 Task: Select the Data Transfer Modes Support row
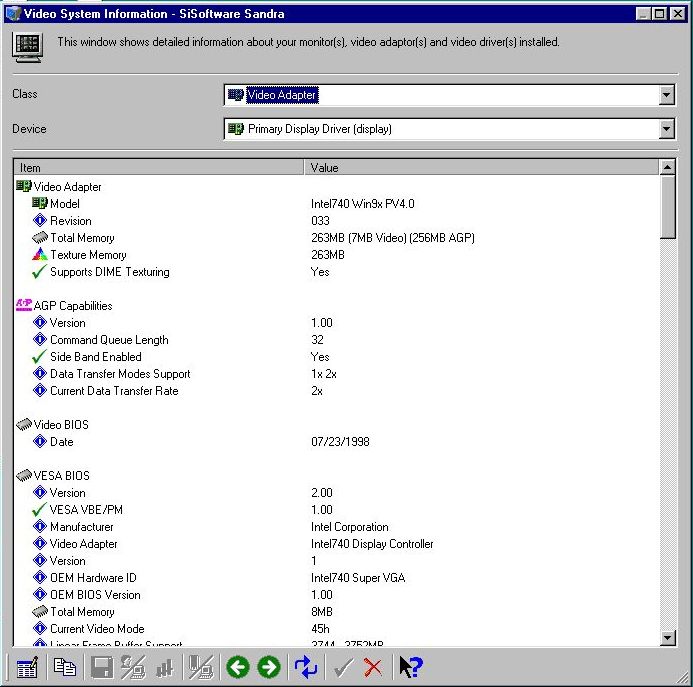point(336,374)
